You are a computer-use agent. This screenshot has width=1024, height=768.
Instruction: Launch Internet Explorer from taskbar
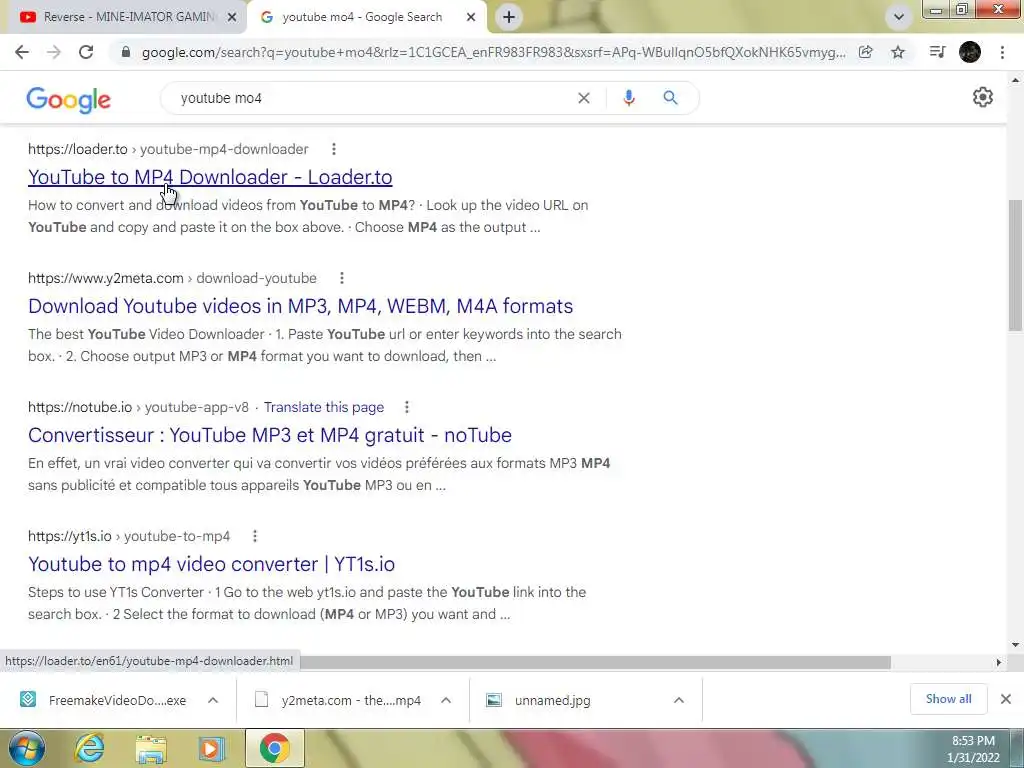(x=89, y=749)
